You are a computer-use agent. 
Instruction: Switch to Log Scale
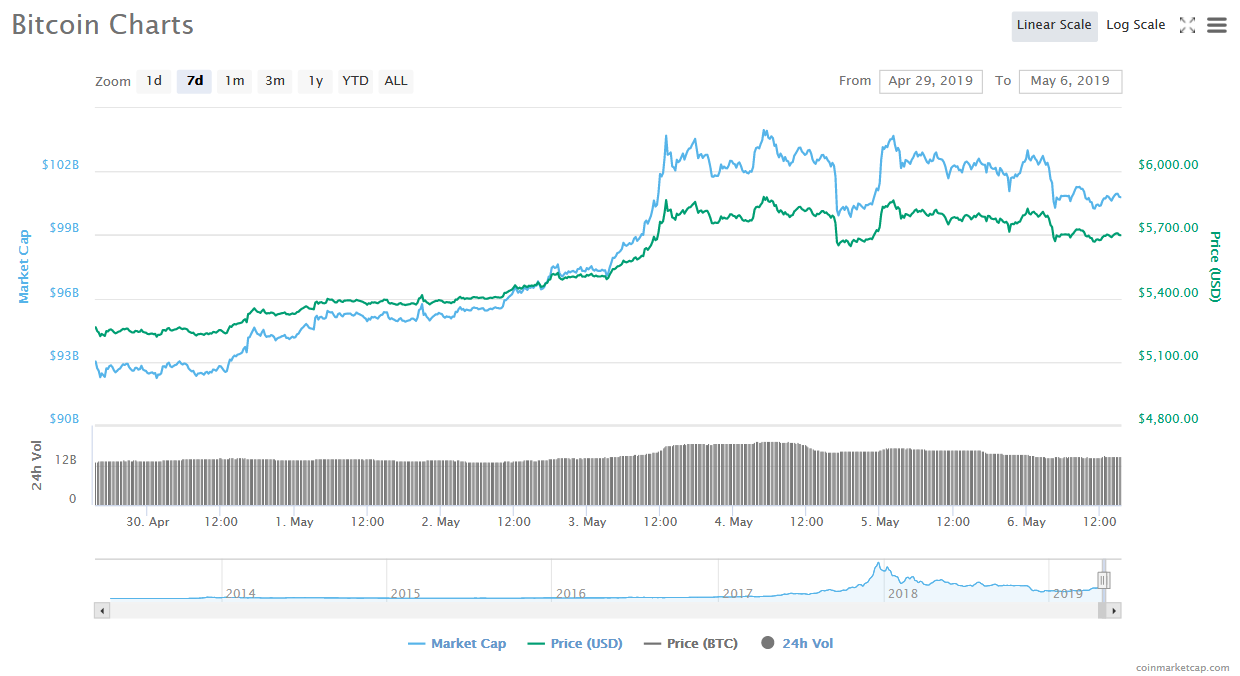[x=1136, y=26]
